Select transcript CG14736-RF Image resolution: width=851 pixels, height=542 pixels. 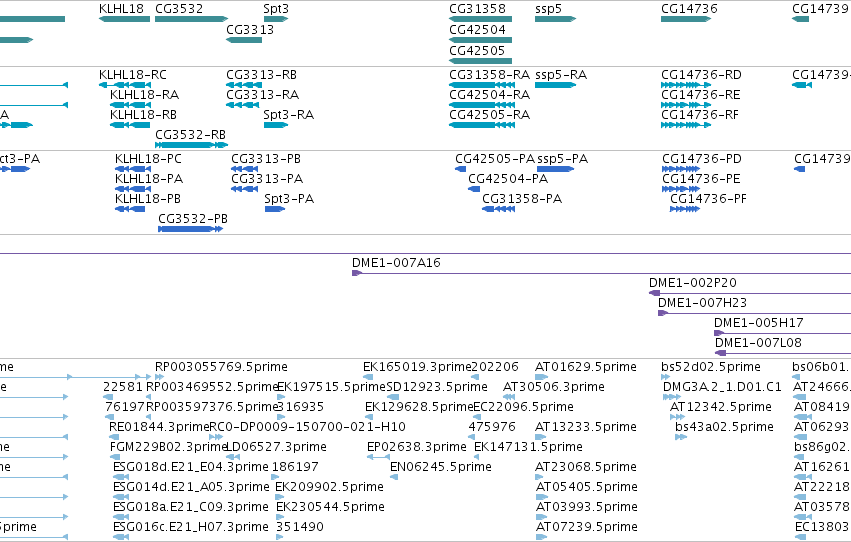tap(686, 125)
